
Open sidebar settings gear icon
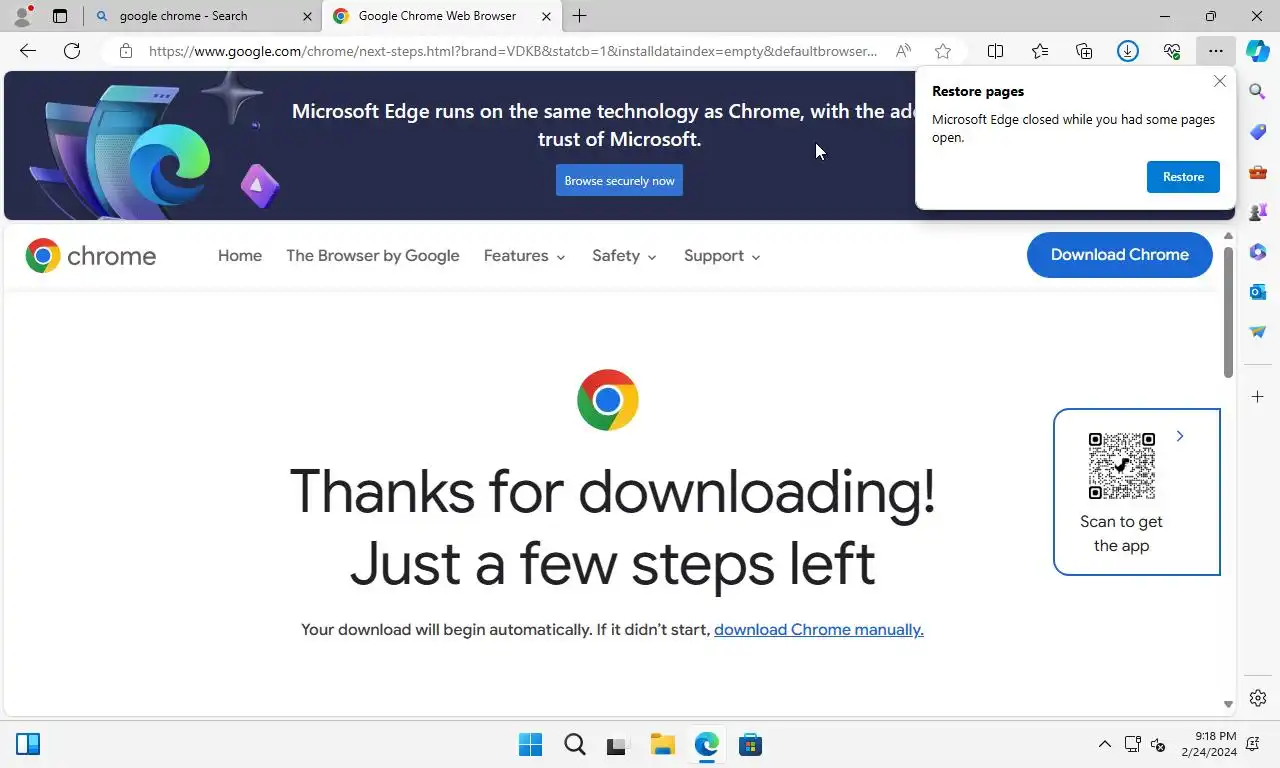1258,698
